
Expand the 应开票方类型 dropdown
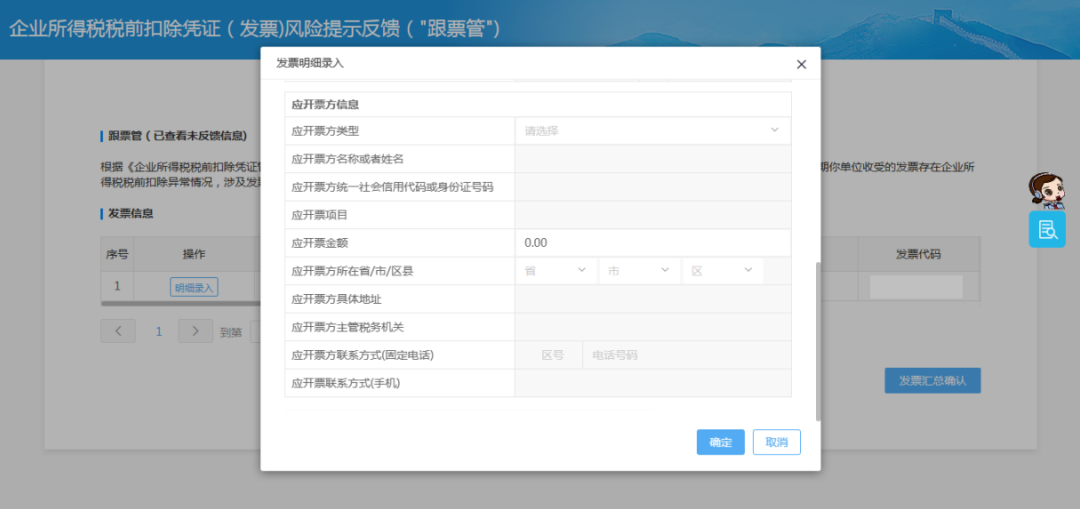pos(652,130)
